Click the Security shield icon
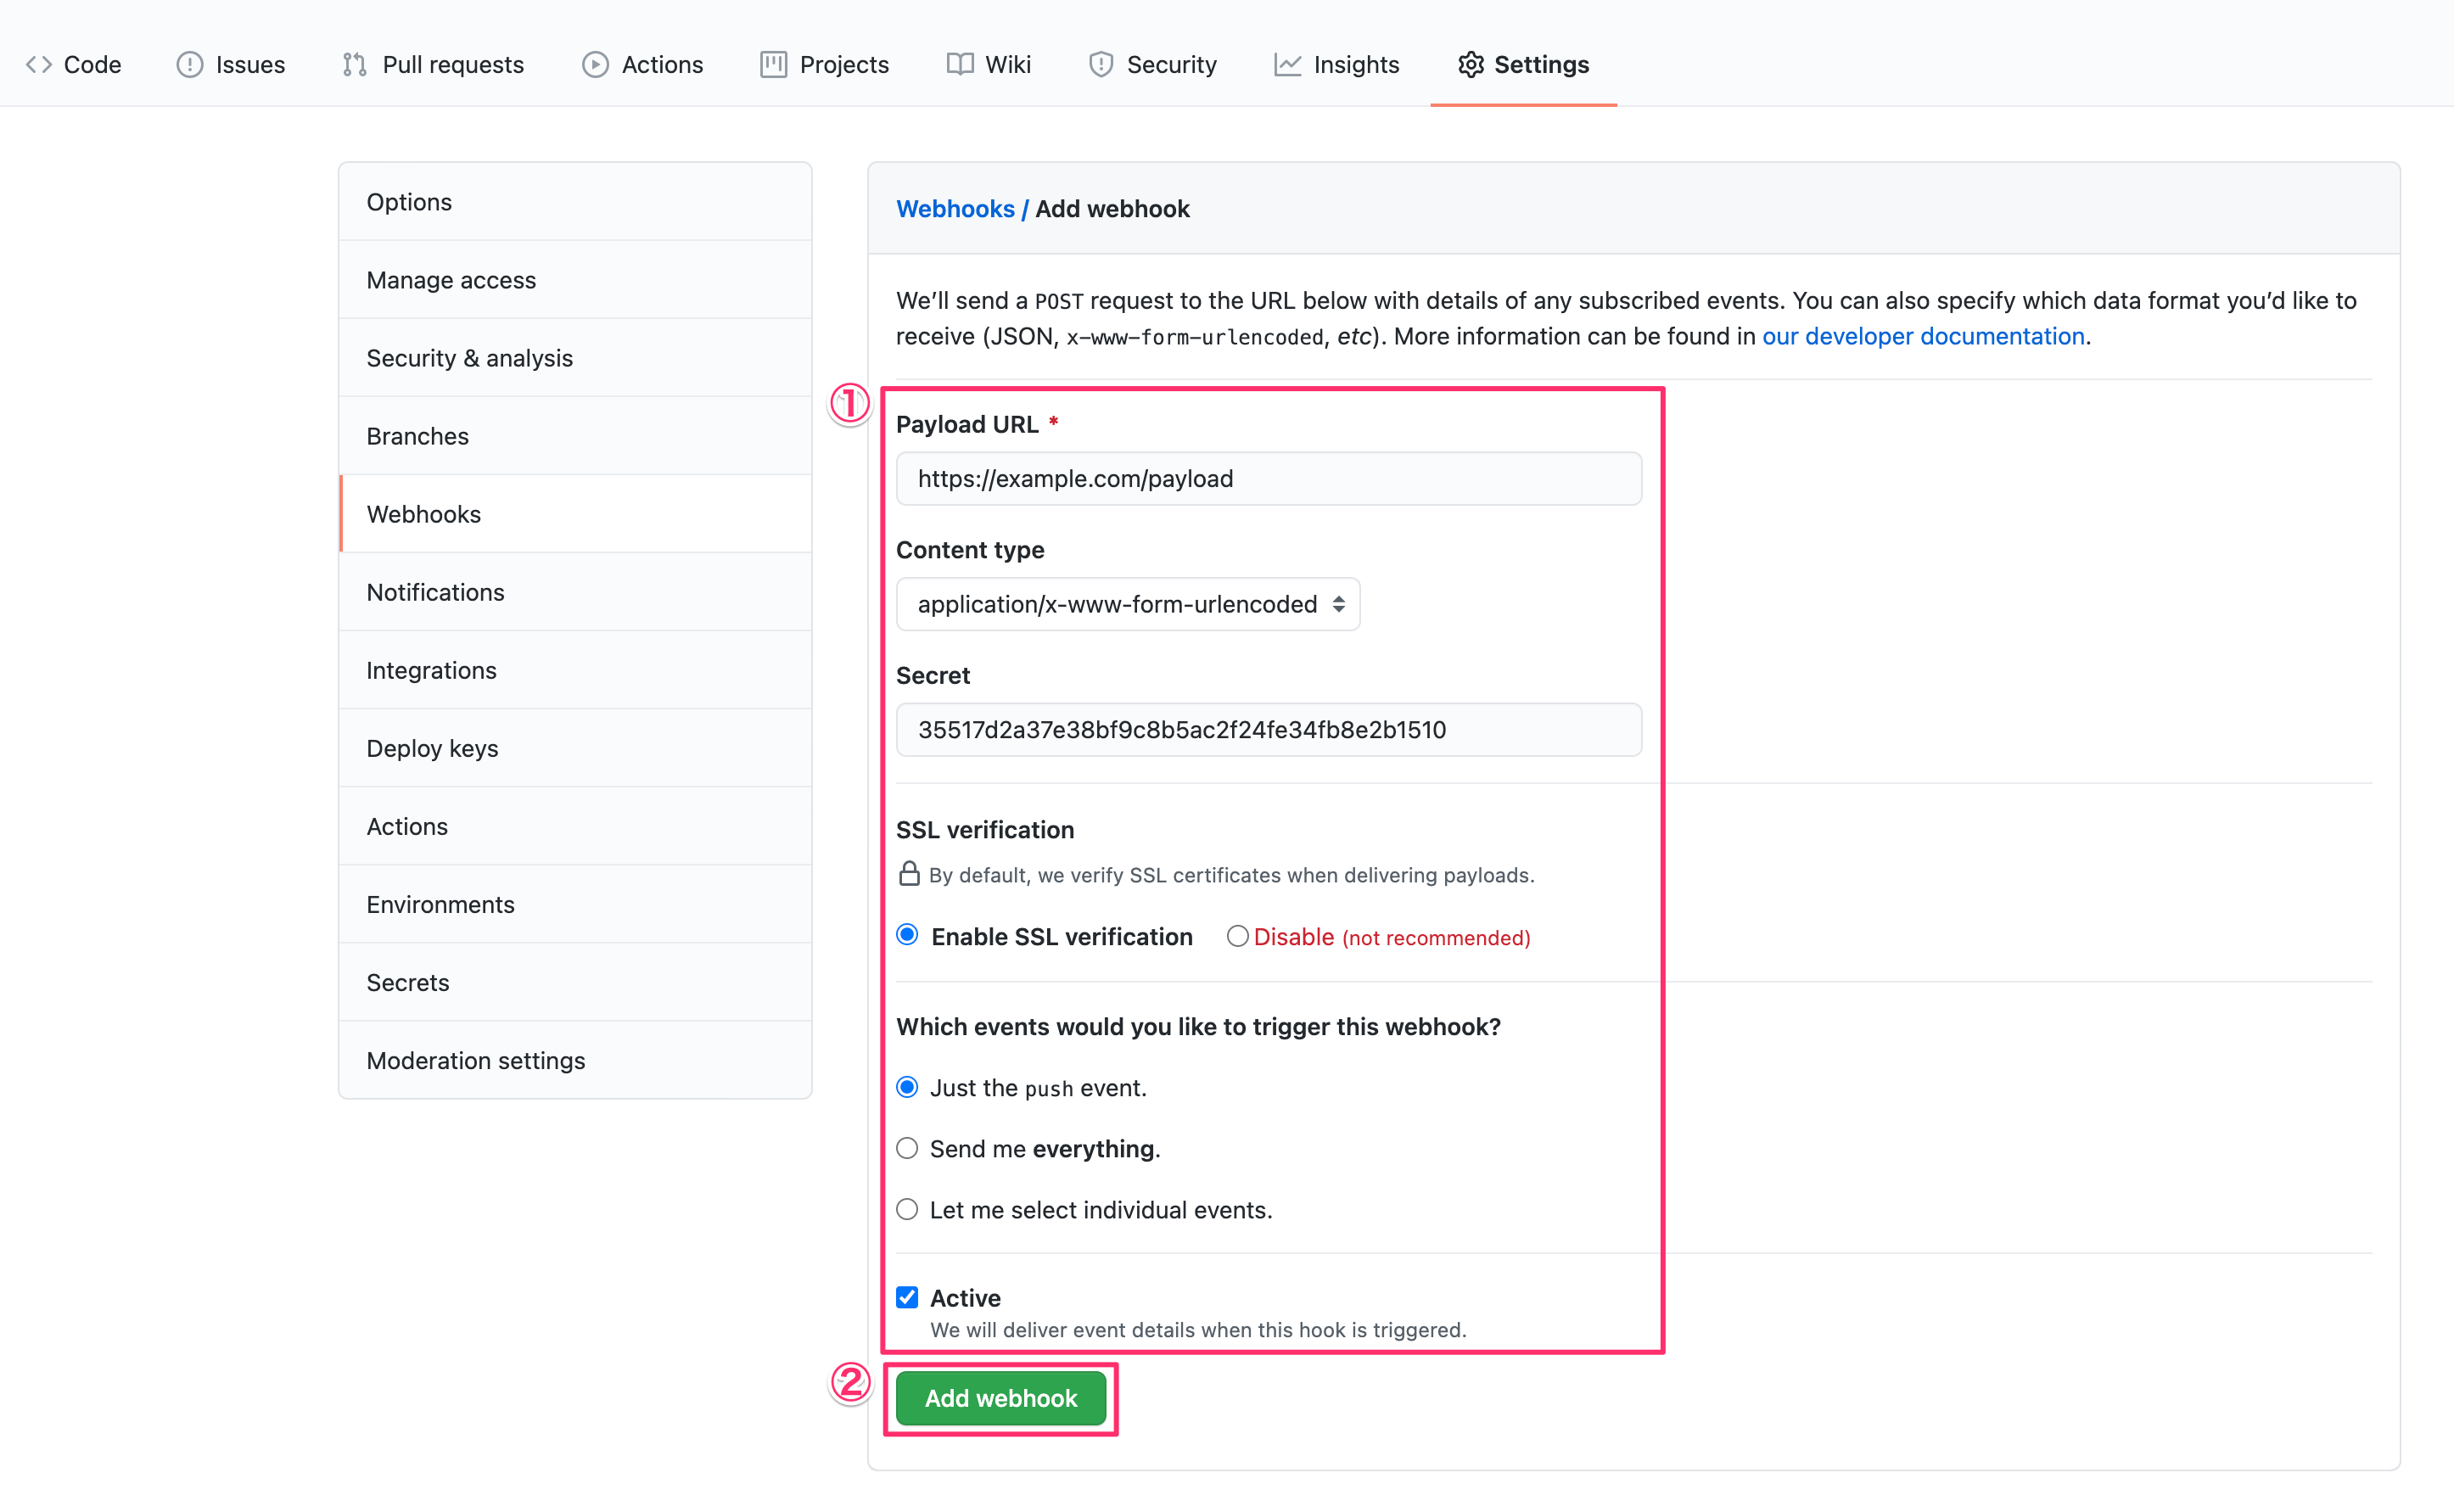The image size is (2454, 1512). click(1101, 65)
